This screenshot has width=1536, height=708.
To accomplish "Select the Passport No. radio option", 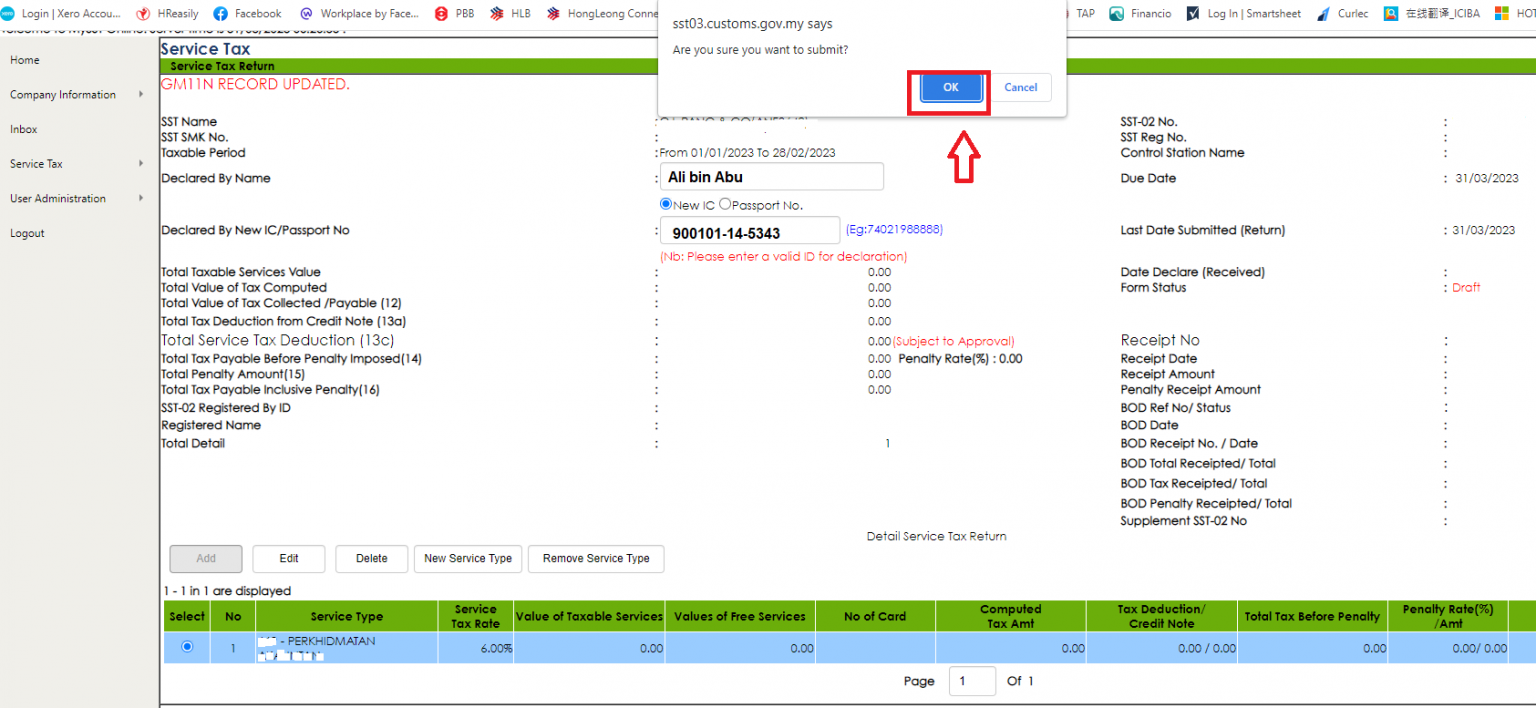I will [x=724, y=204].
